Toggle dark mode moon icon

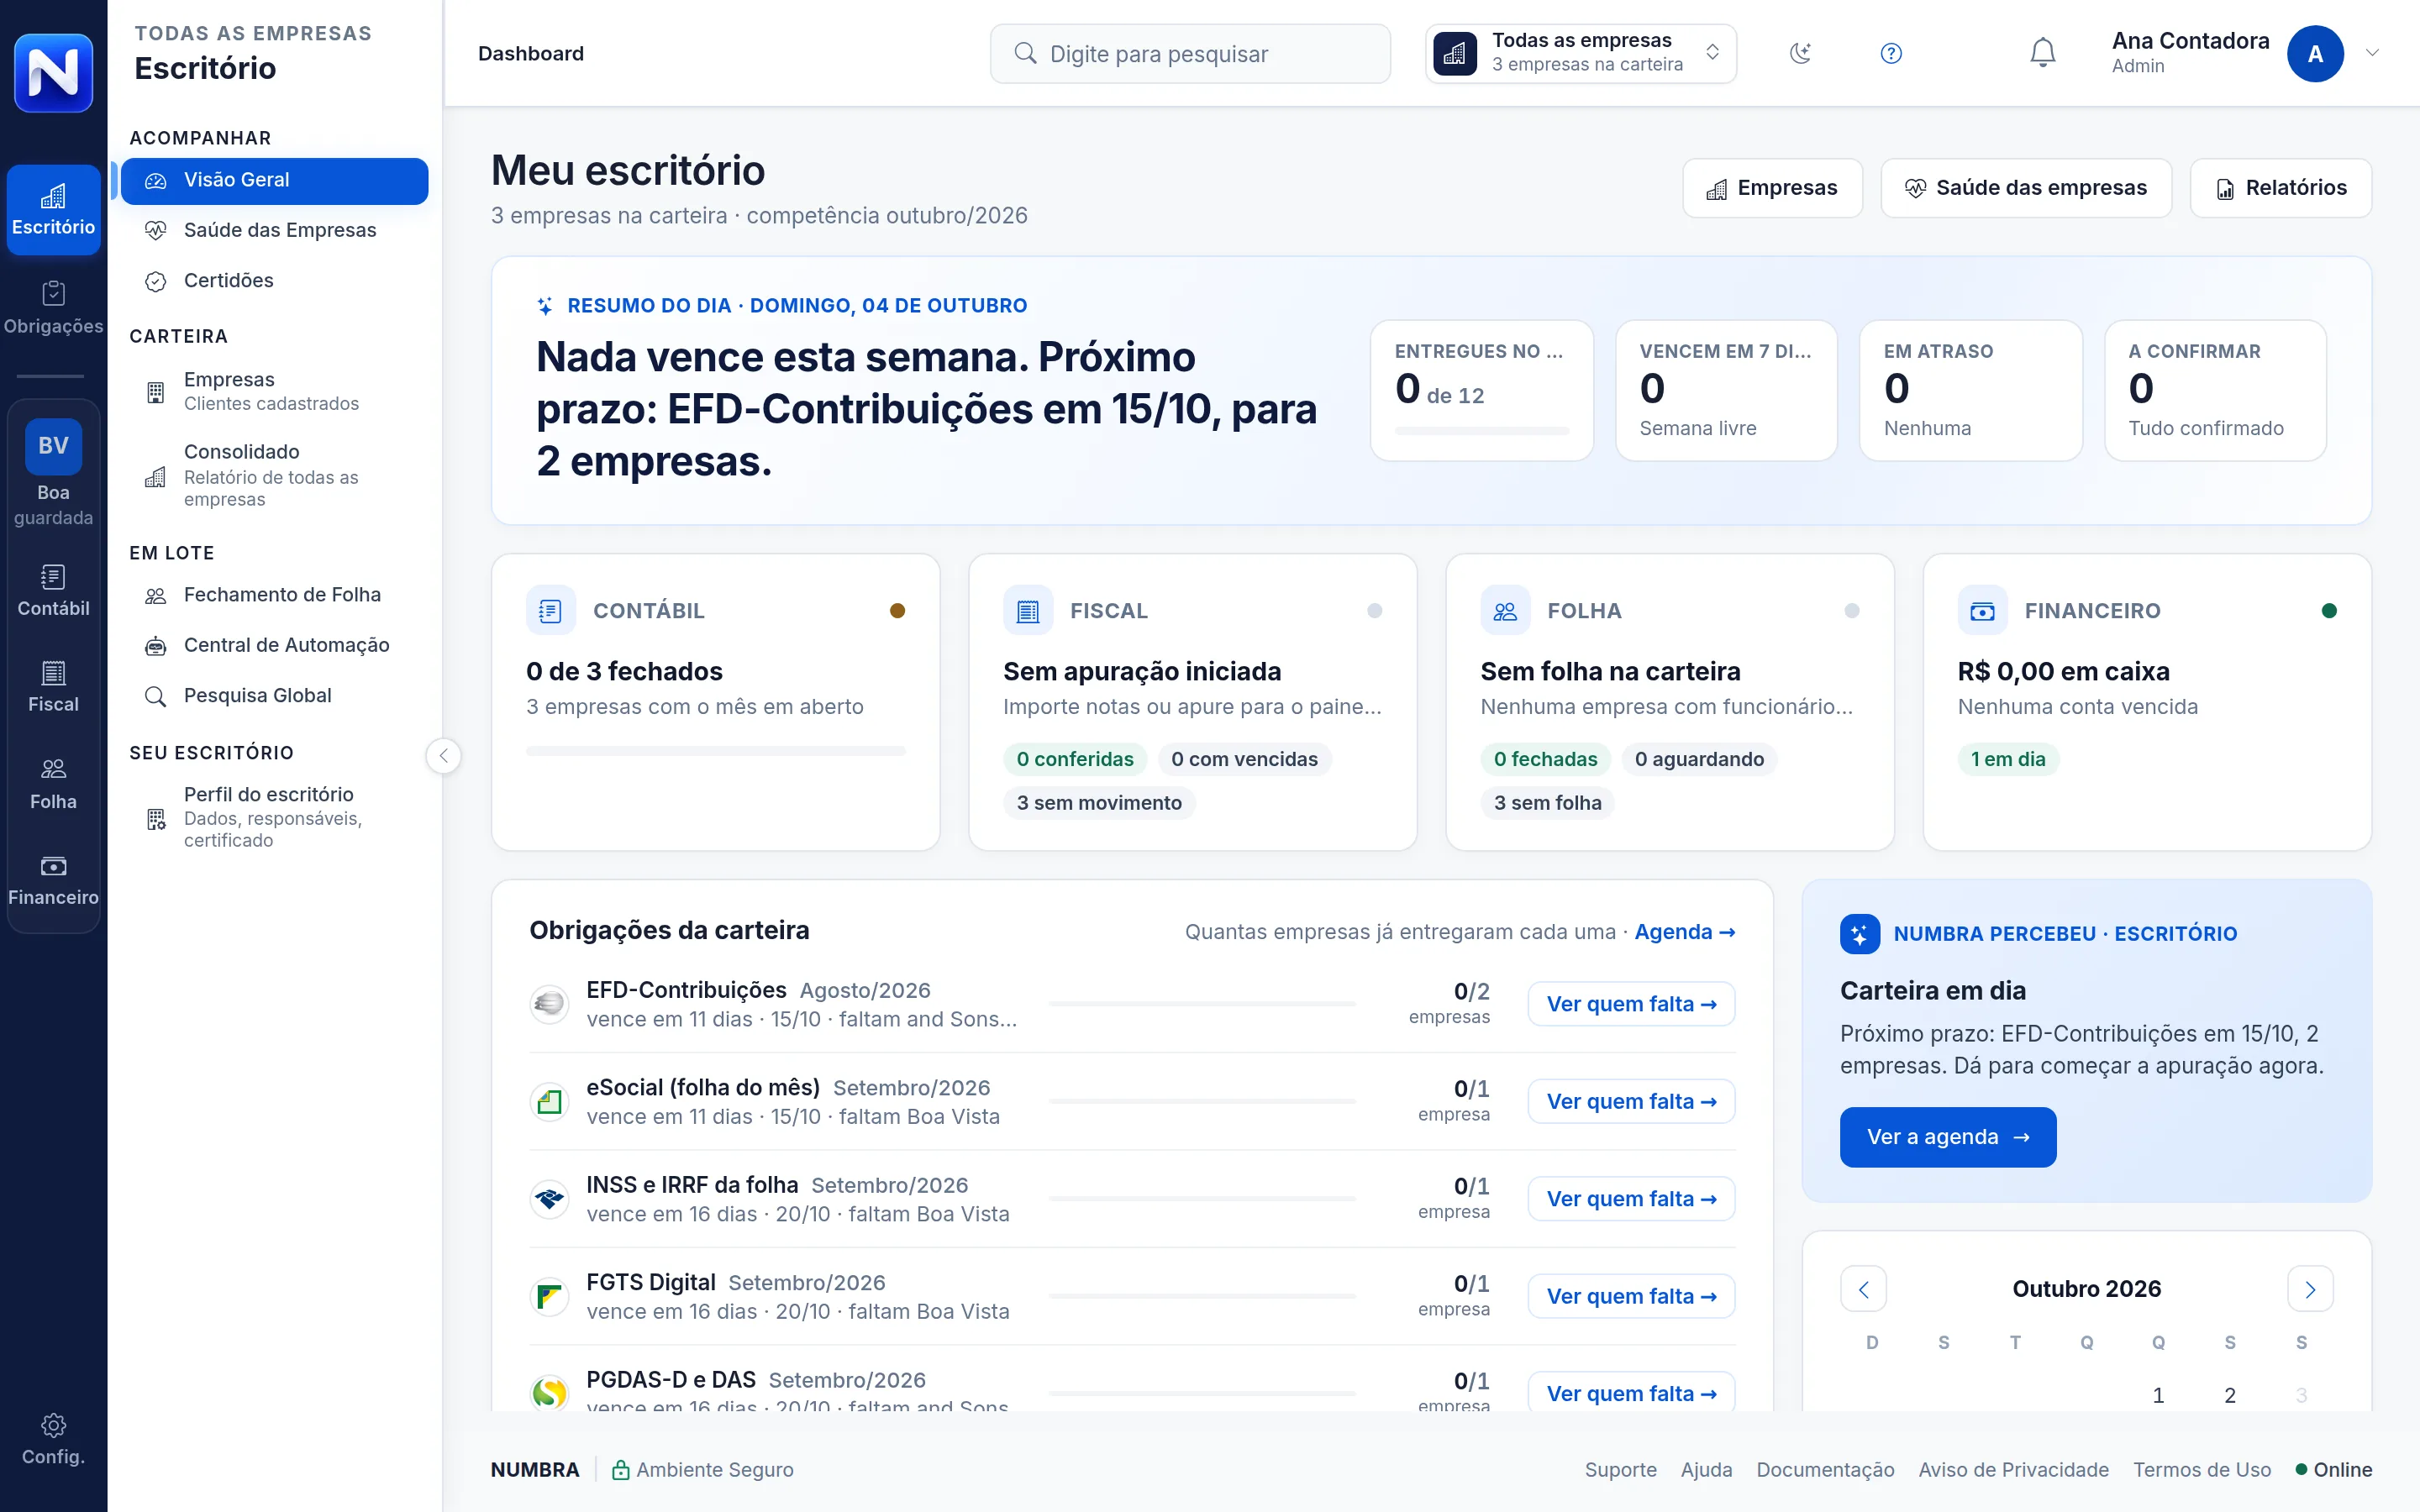coord(1800,53)
